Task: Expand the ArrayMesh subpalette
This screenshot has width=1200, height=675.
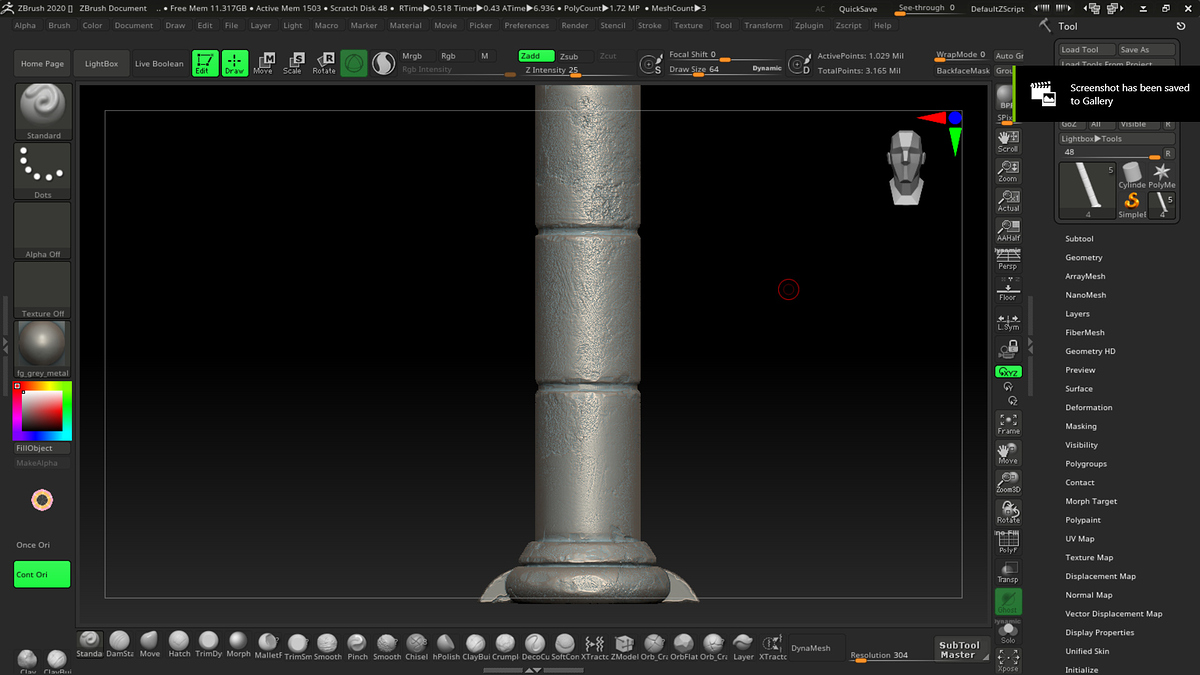Action: tap(1085, 276)
